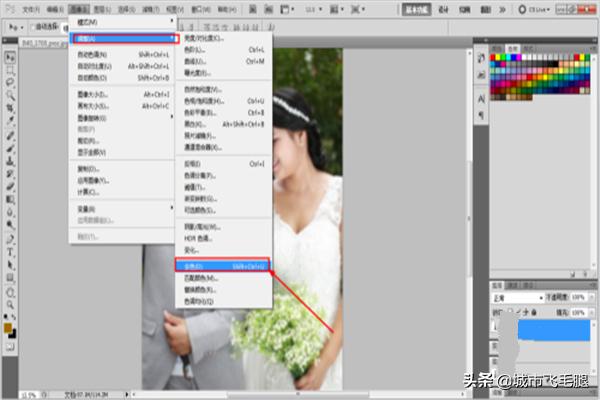Toggle lock position in Layers panel
The width and height of the screenshot is (600, 400).
pos(526,312)
